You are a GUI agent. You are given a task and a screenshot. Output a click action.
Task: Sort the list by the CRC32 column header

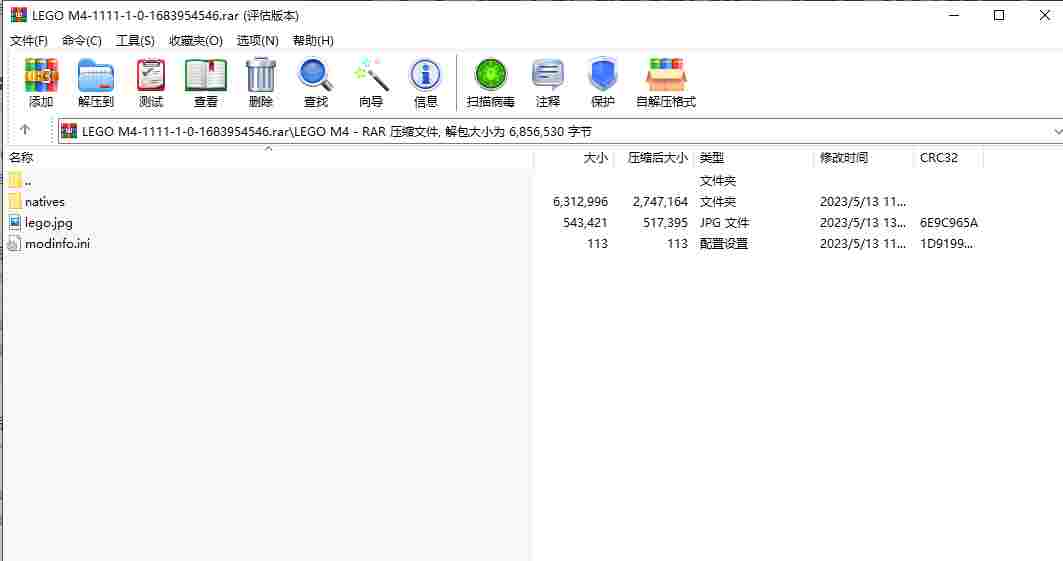click(948, 158)
